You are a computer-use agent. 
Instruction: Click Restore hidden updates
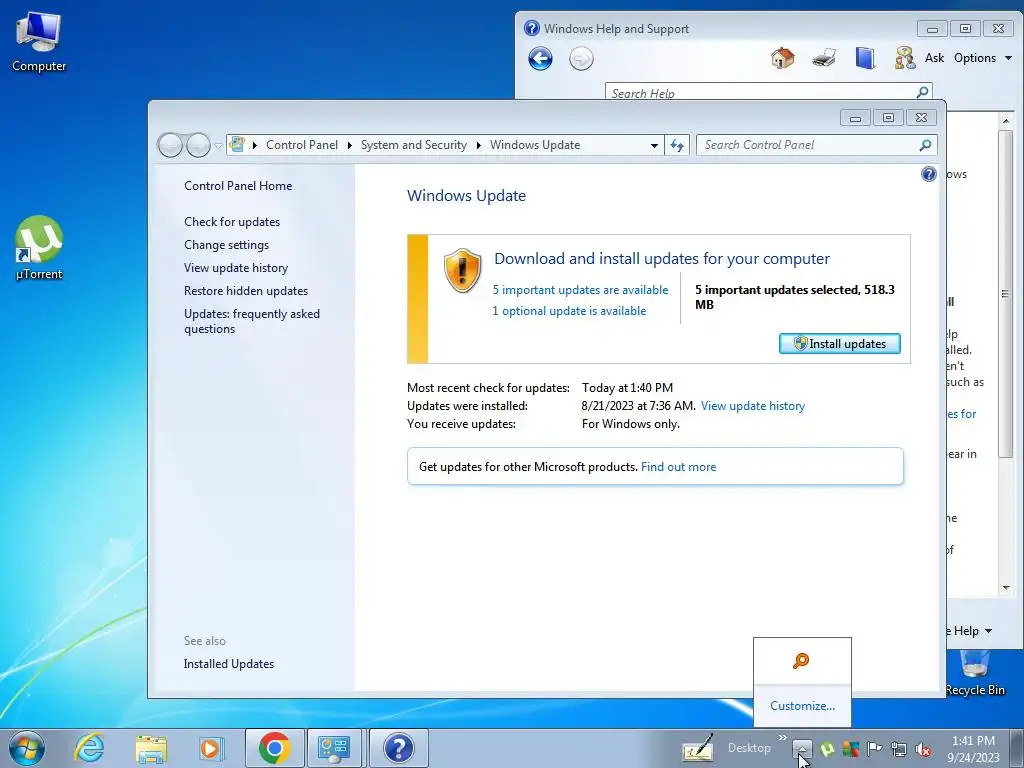coord(246,291)
